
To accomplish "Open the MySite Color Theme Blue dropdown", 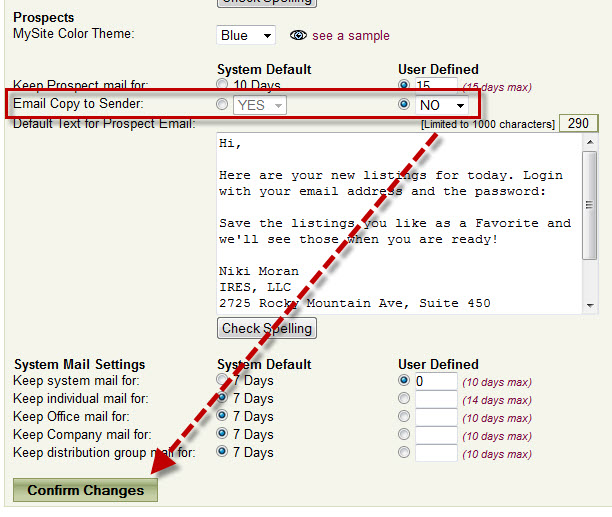I will 246,35.
